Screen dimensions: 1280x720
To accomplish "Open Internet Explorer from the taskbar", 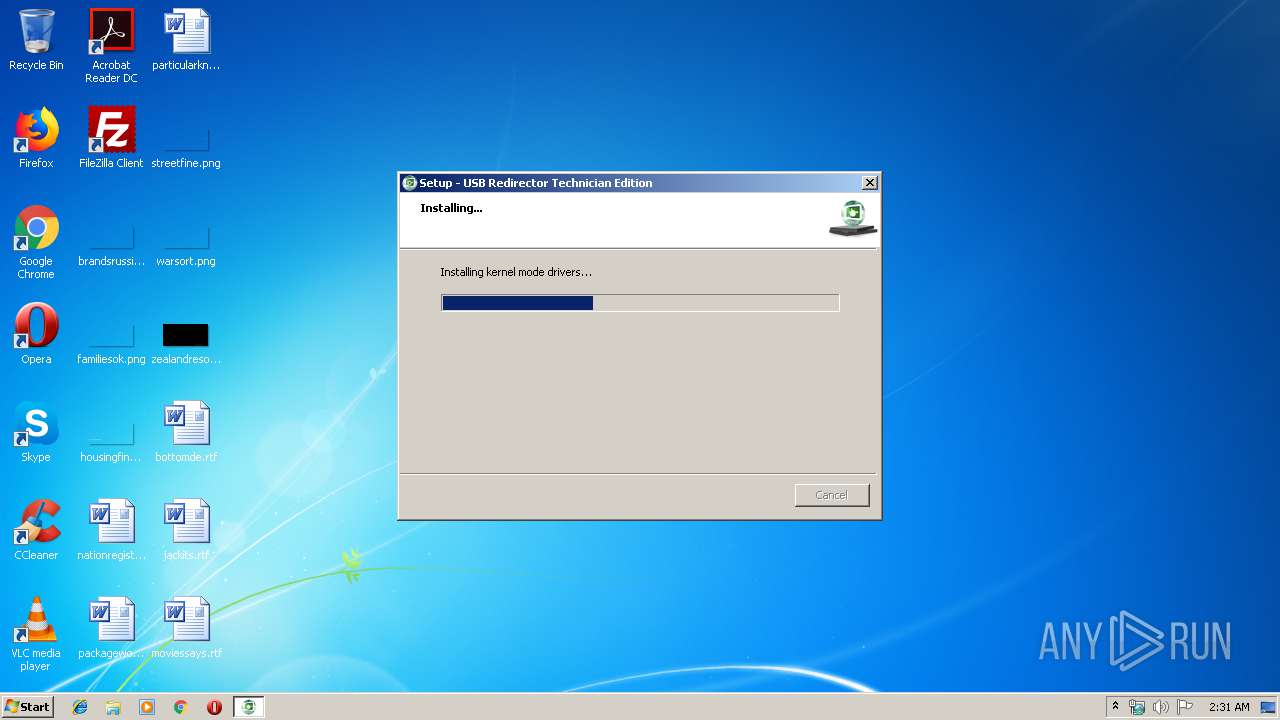I will (x=80, y=707).
